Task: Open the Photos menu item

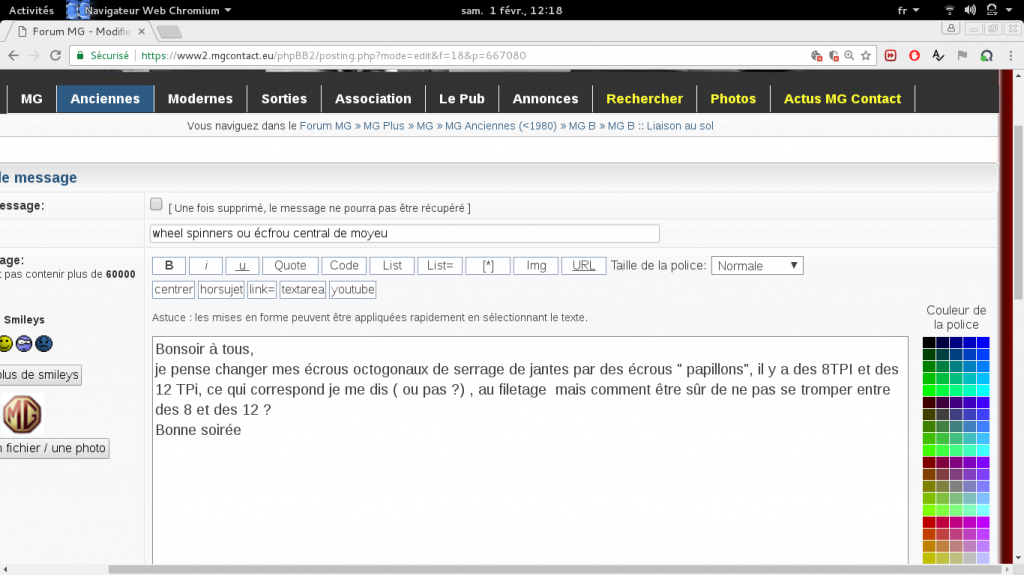Action: tap(733, 99)
